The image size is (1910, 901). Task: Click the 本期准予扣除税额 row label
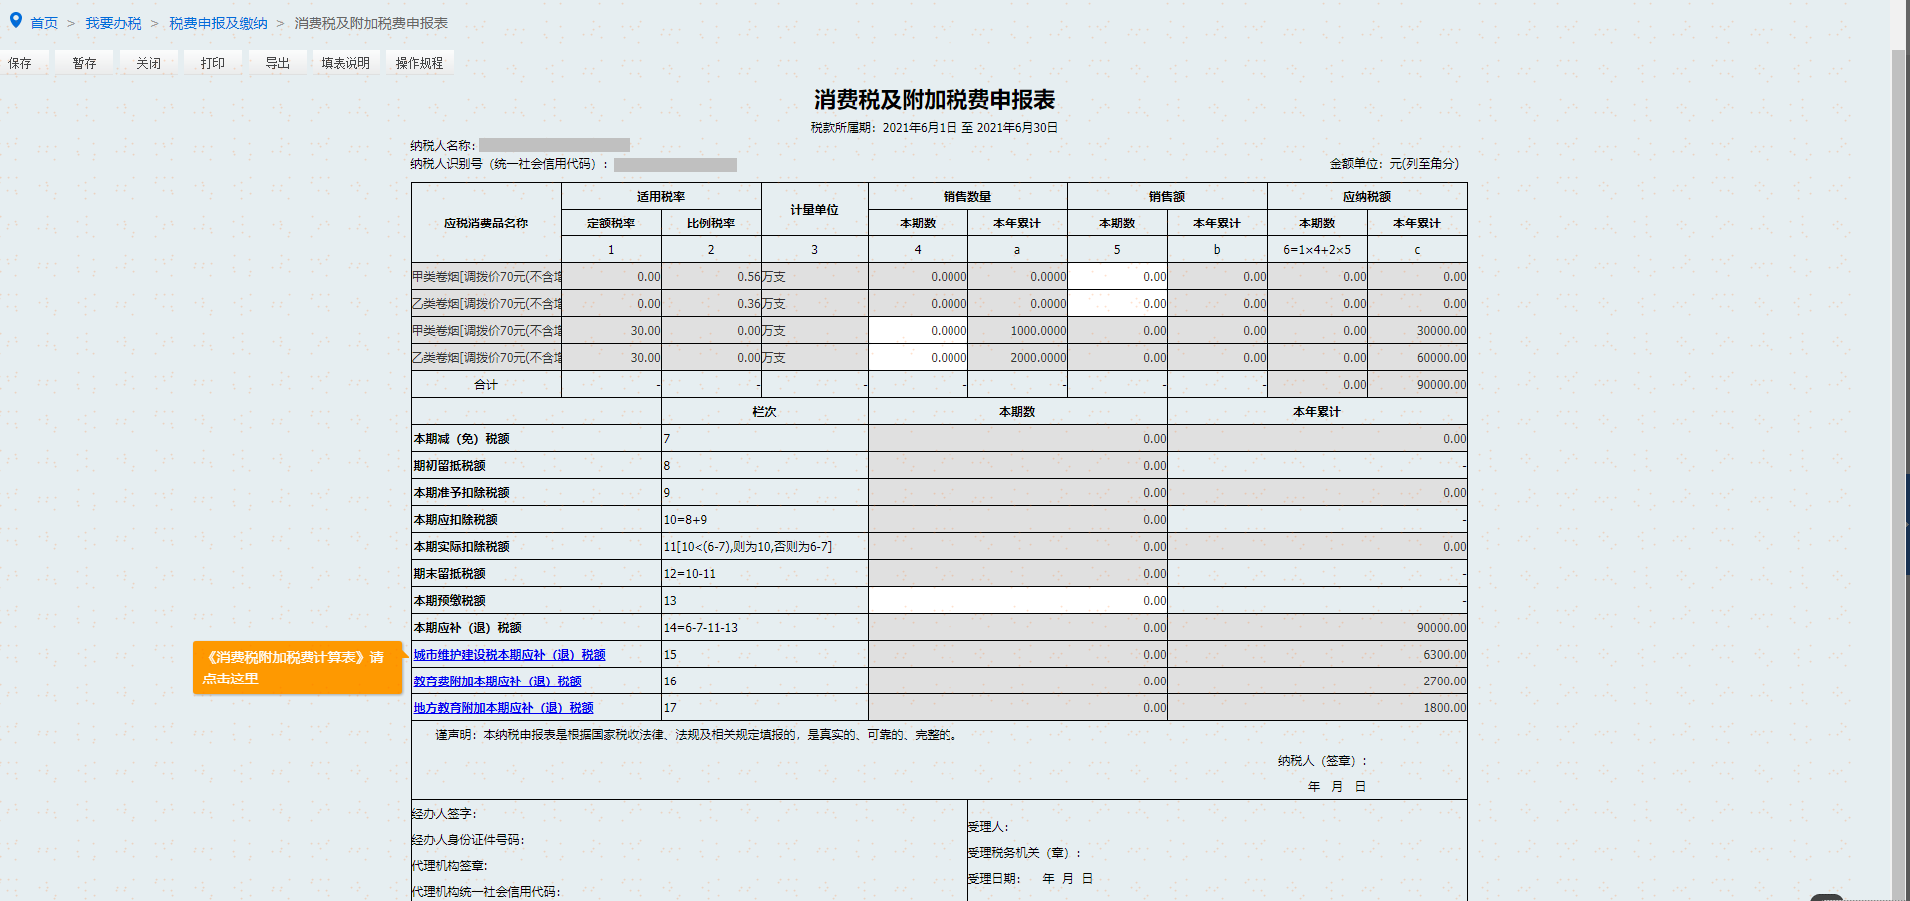pos(462,493)
